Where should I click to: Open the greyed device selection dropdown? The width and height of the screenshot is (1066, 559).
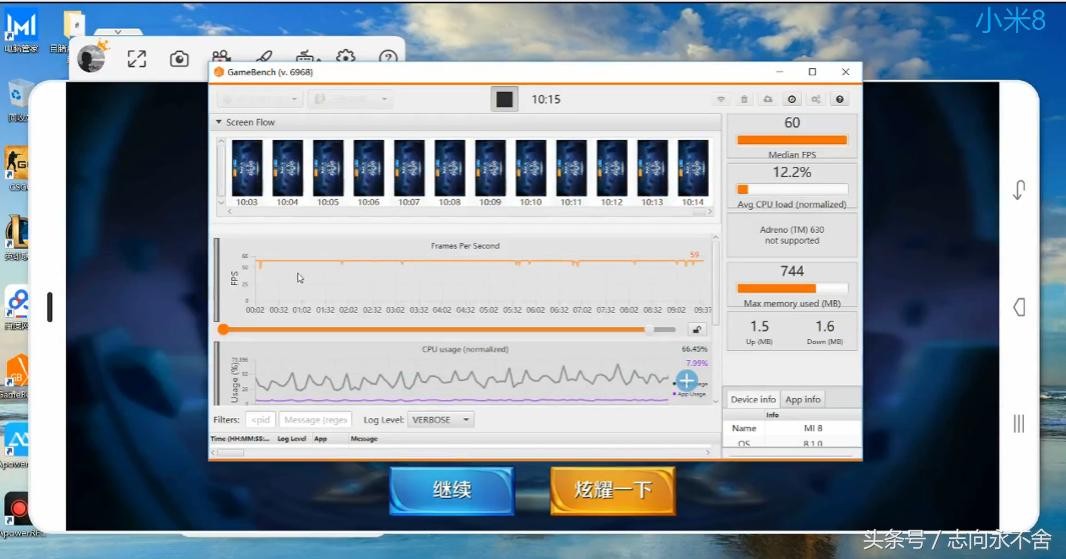pos(258,99)
